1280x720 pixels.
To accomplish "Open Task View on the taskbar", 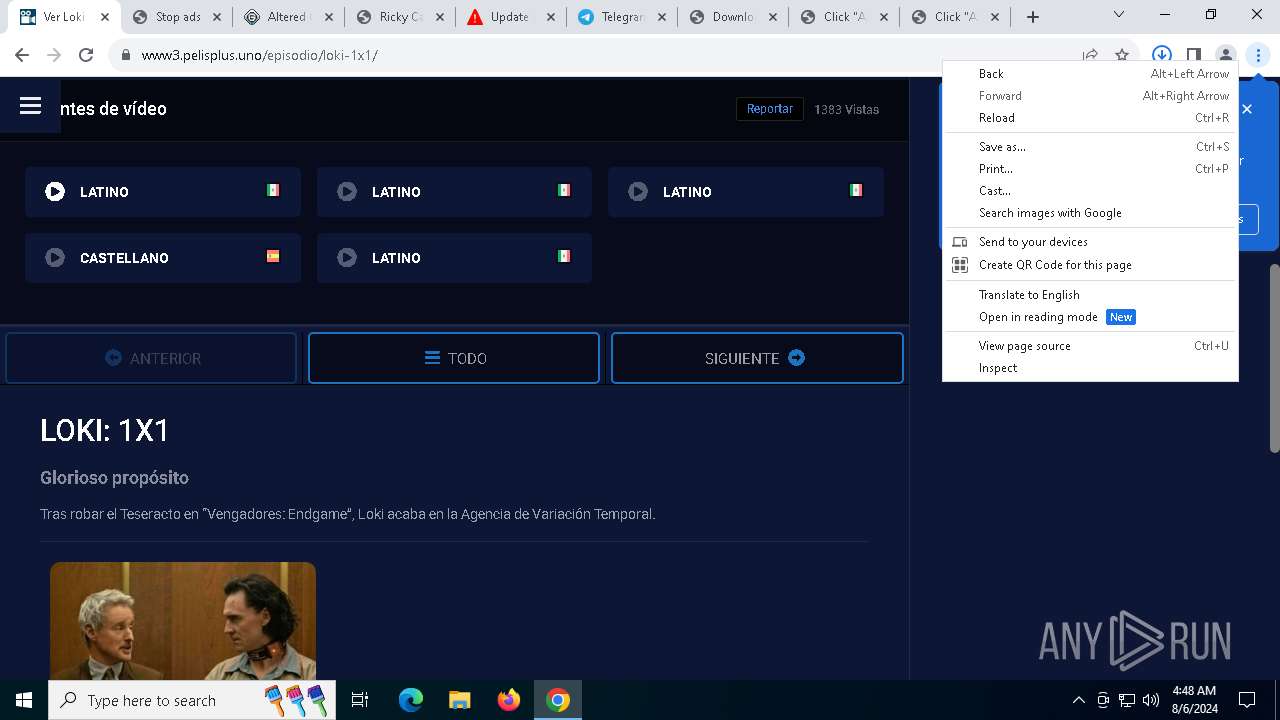I will click(x=360, y=700).
